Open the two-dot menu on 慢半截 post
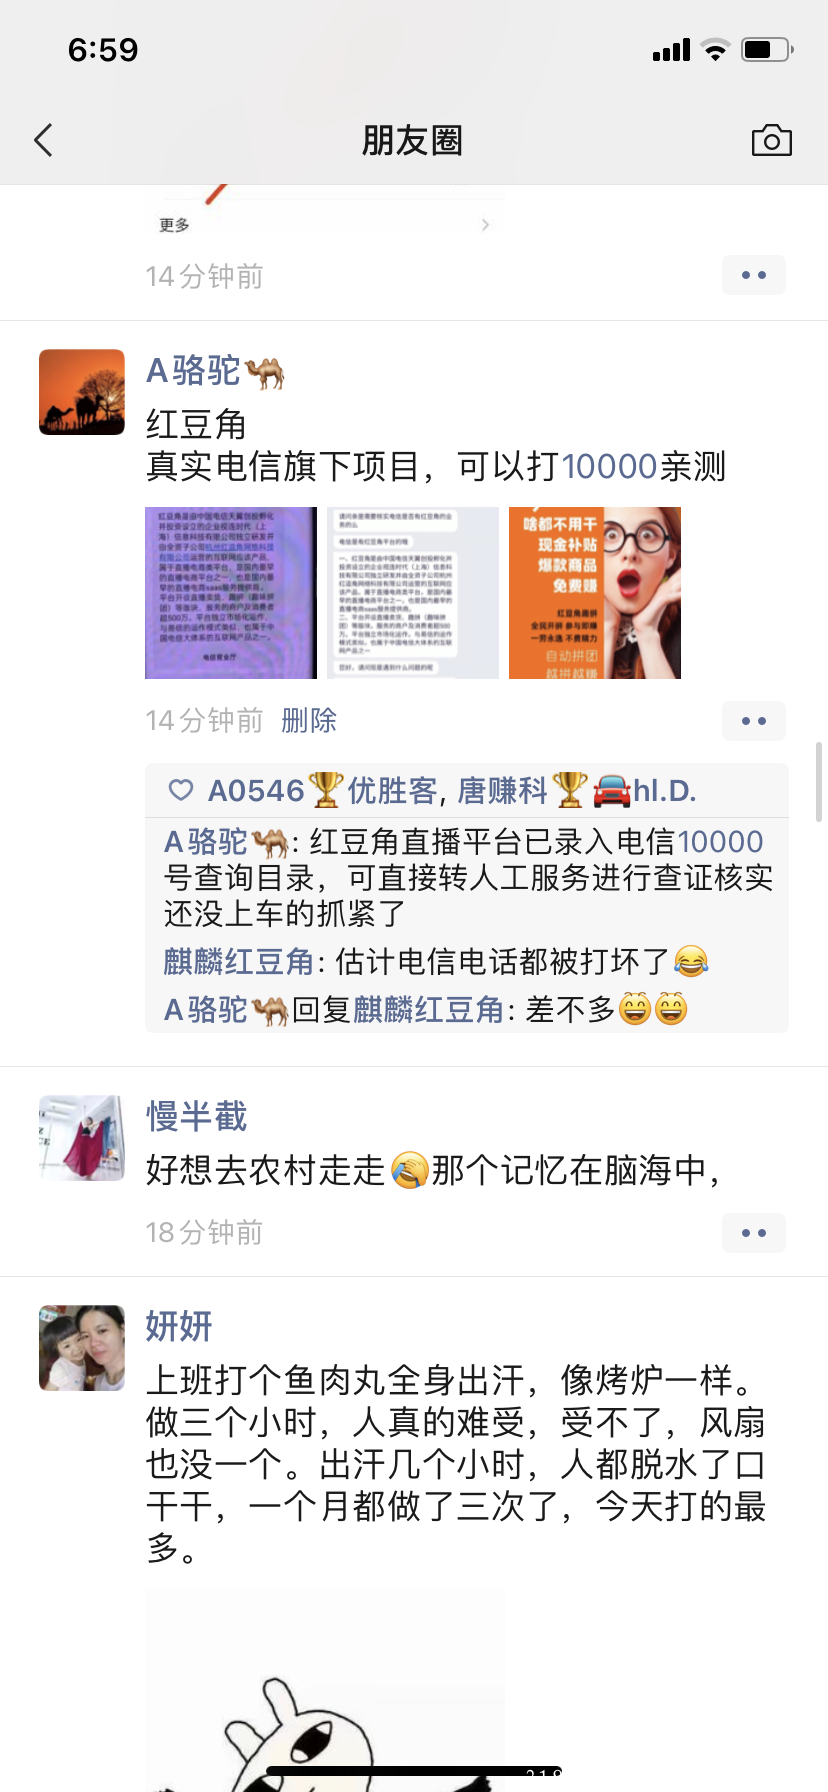Screen dimensions: 828x1792 tap(754, 1233)
